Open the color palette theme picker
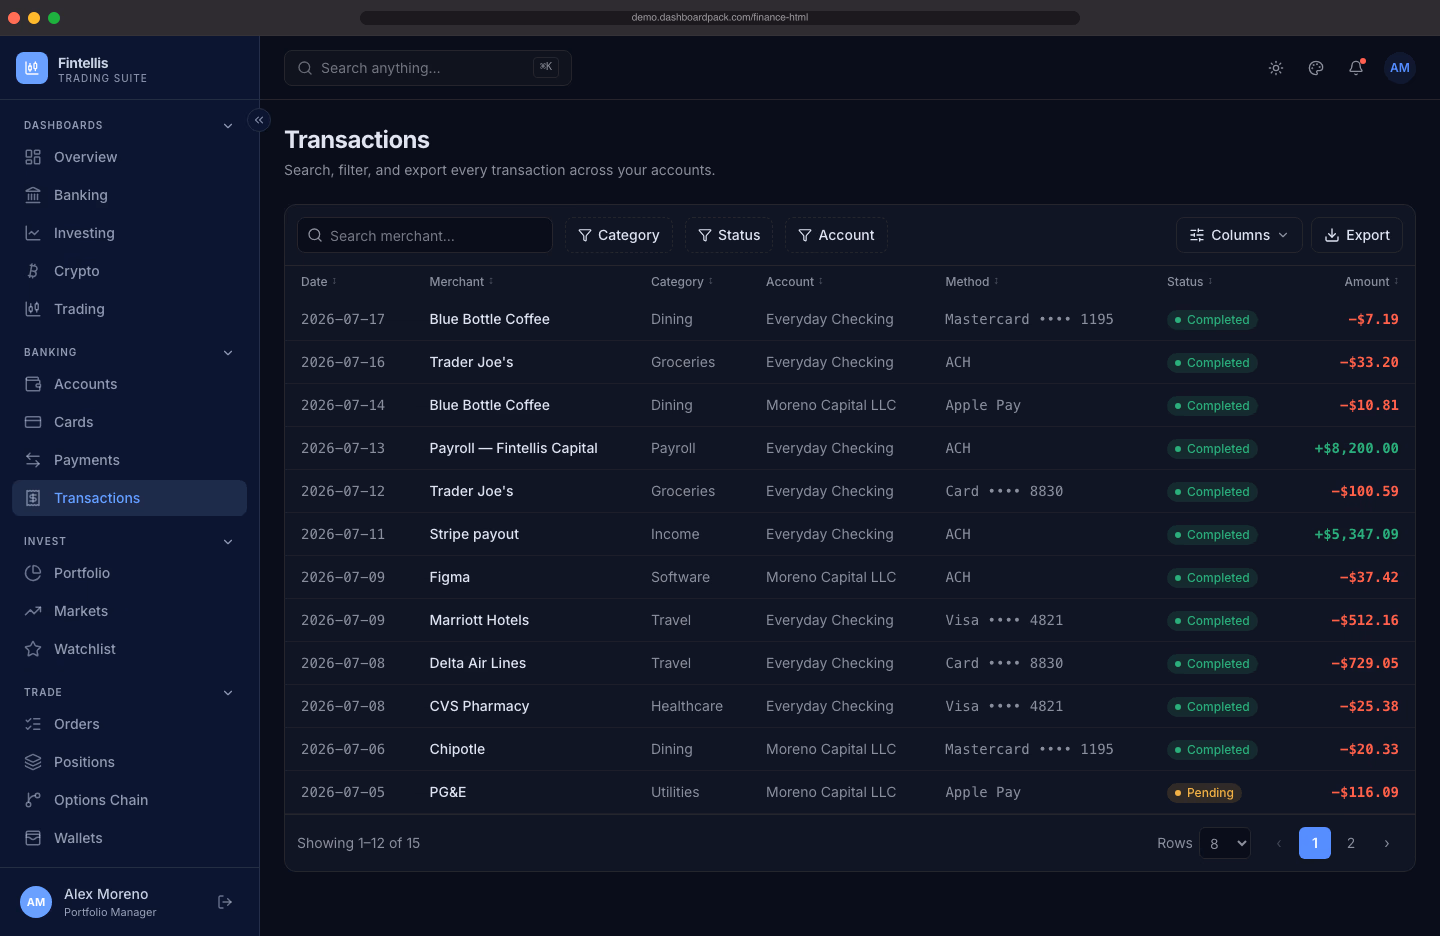 click(1316, 68)
